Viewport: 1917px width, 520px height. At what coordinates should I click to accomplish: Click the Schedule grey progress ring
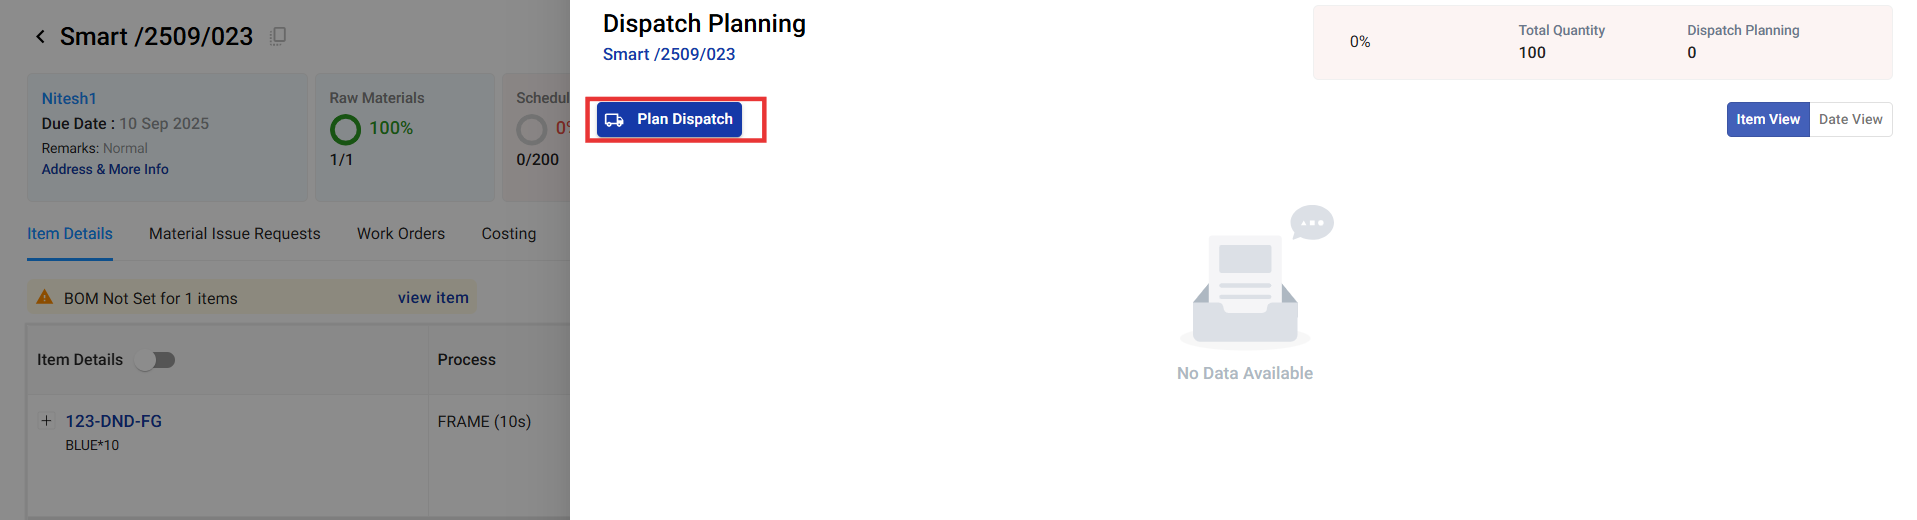coord(531,129)
